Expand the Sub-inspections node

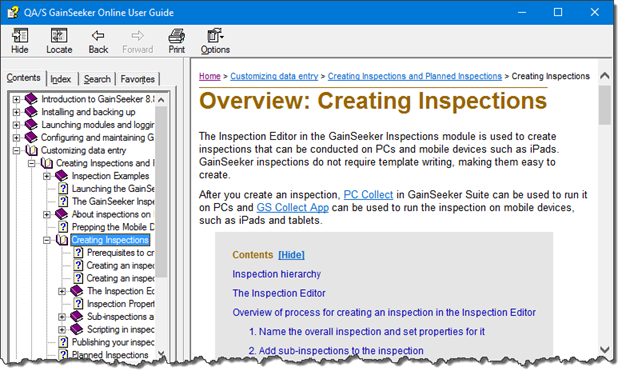click(62, 317)
